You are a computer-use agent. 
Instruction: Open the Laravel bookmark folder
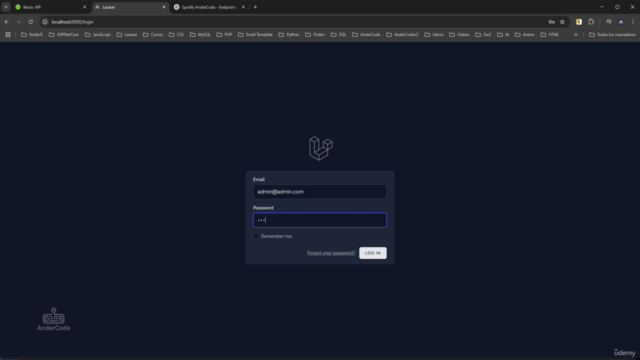(x=127, y=35)
